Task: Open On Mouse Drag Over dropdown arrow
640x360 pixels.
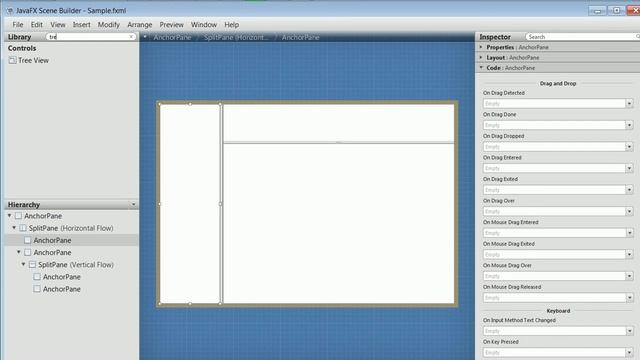Action: [629, 276]
